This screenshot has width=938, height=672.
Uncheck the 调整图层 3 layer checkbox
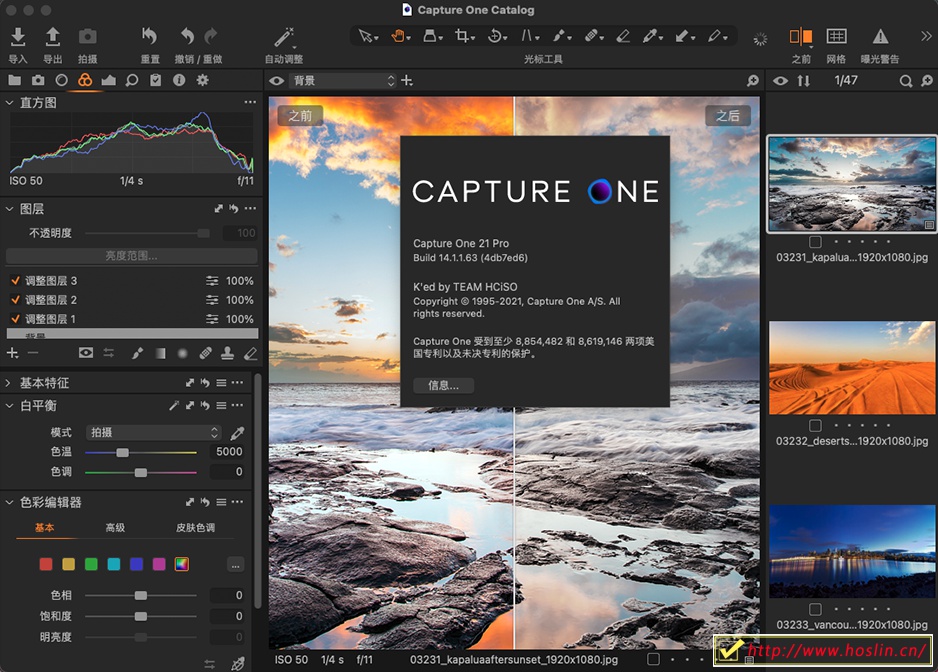pyautogui.click(x=15, y=281)
